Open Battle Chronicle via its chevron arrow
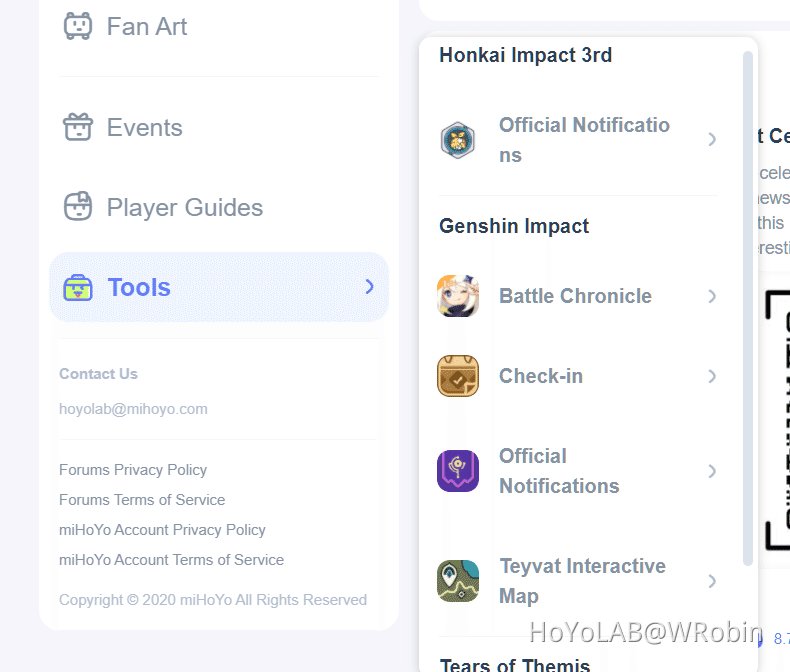790x672 pixels. point(712,296)
